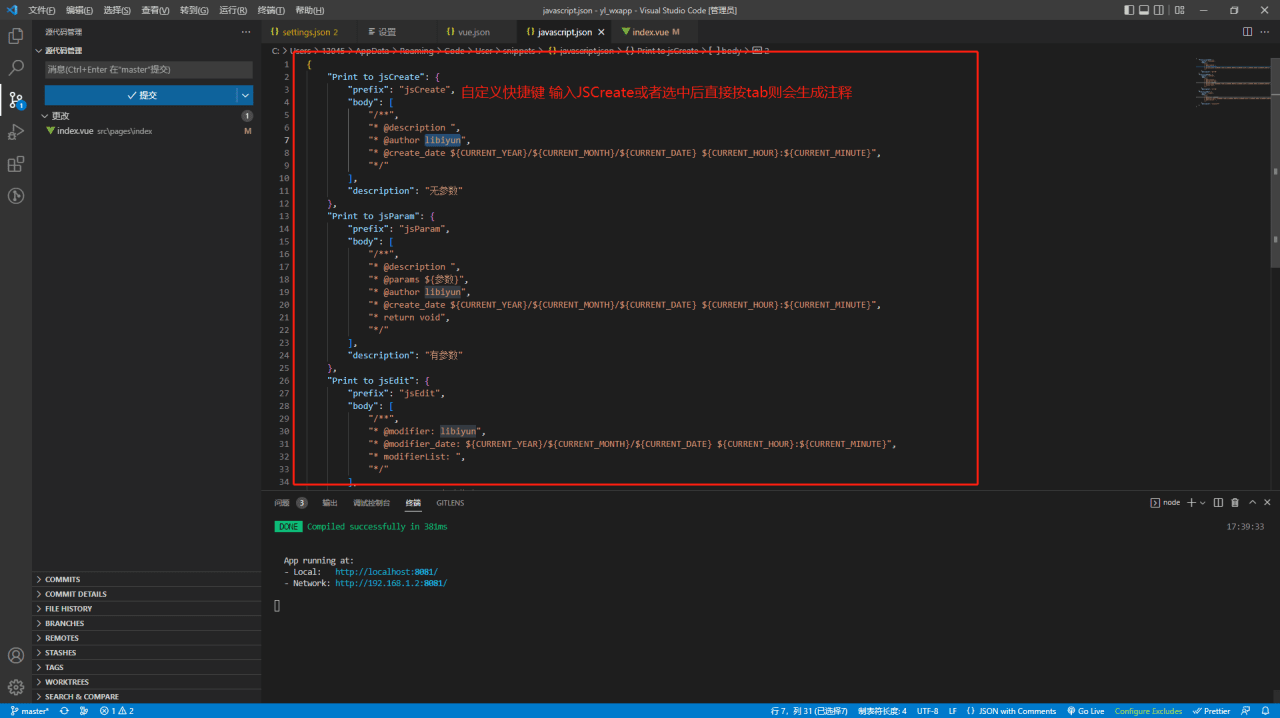
Task: Open the Search view icon
Action: point(16,68)
